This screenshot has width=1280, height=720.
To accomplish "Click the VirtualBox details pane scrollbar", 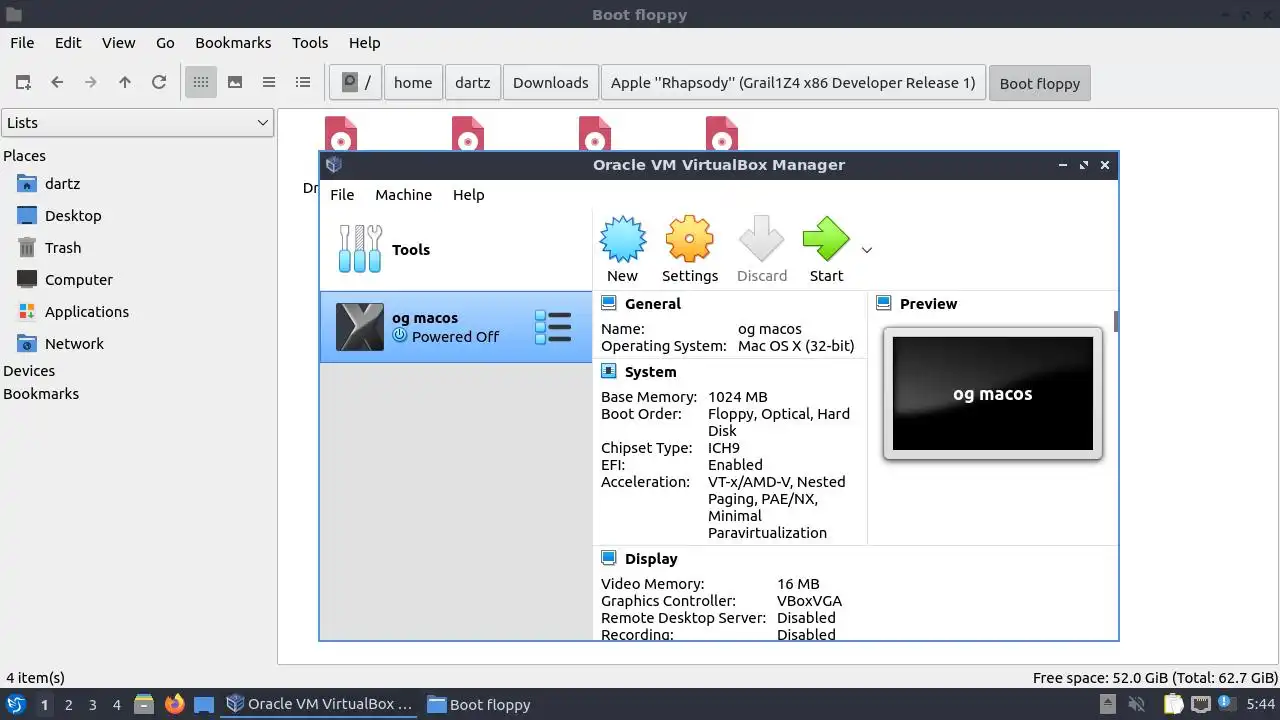I will coord(1115,322).
